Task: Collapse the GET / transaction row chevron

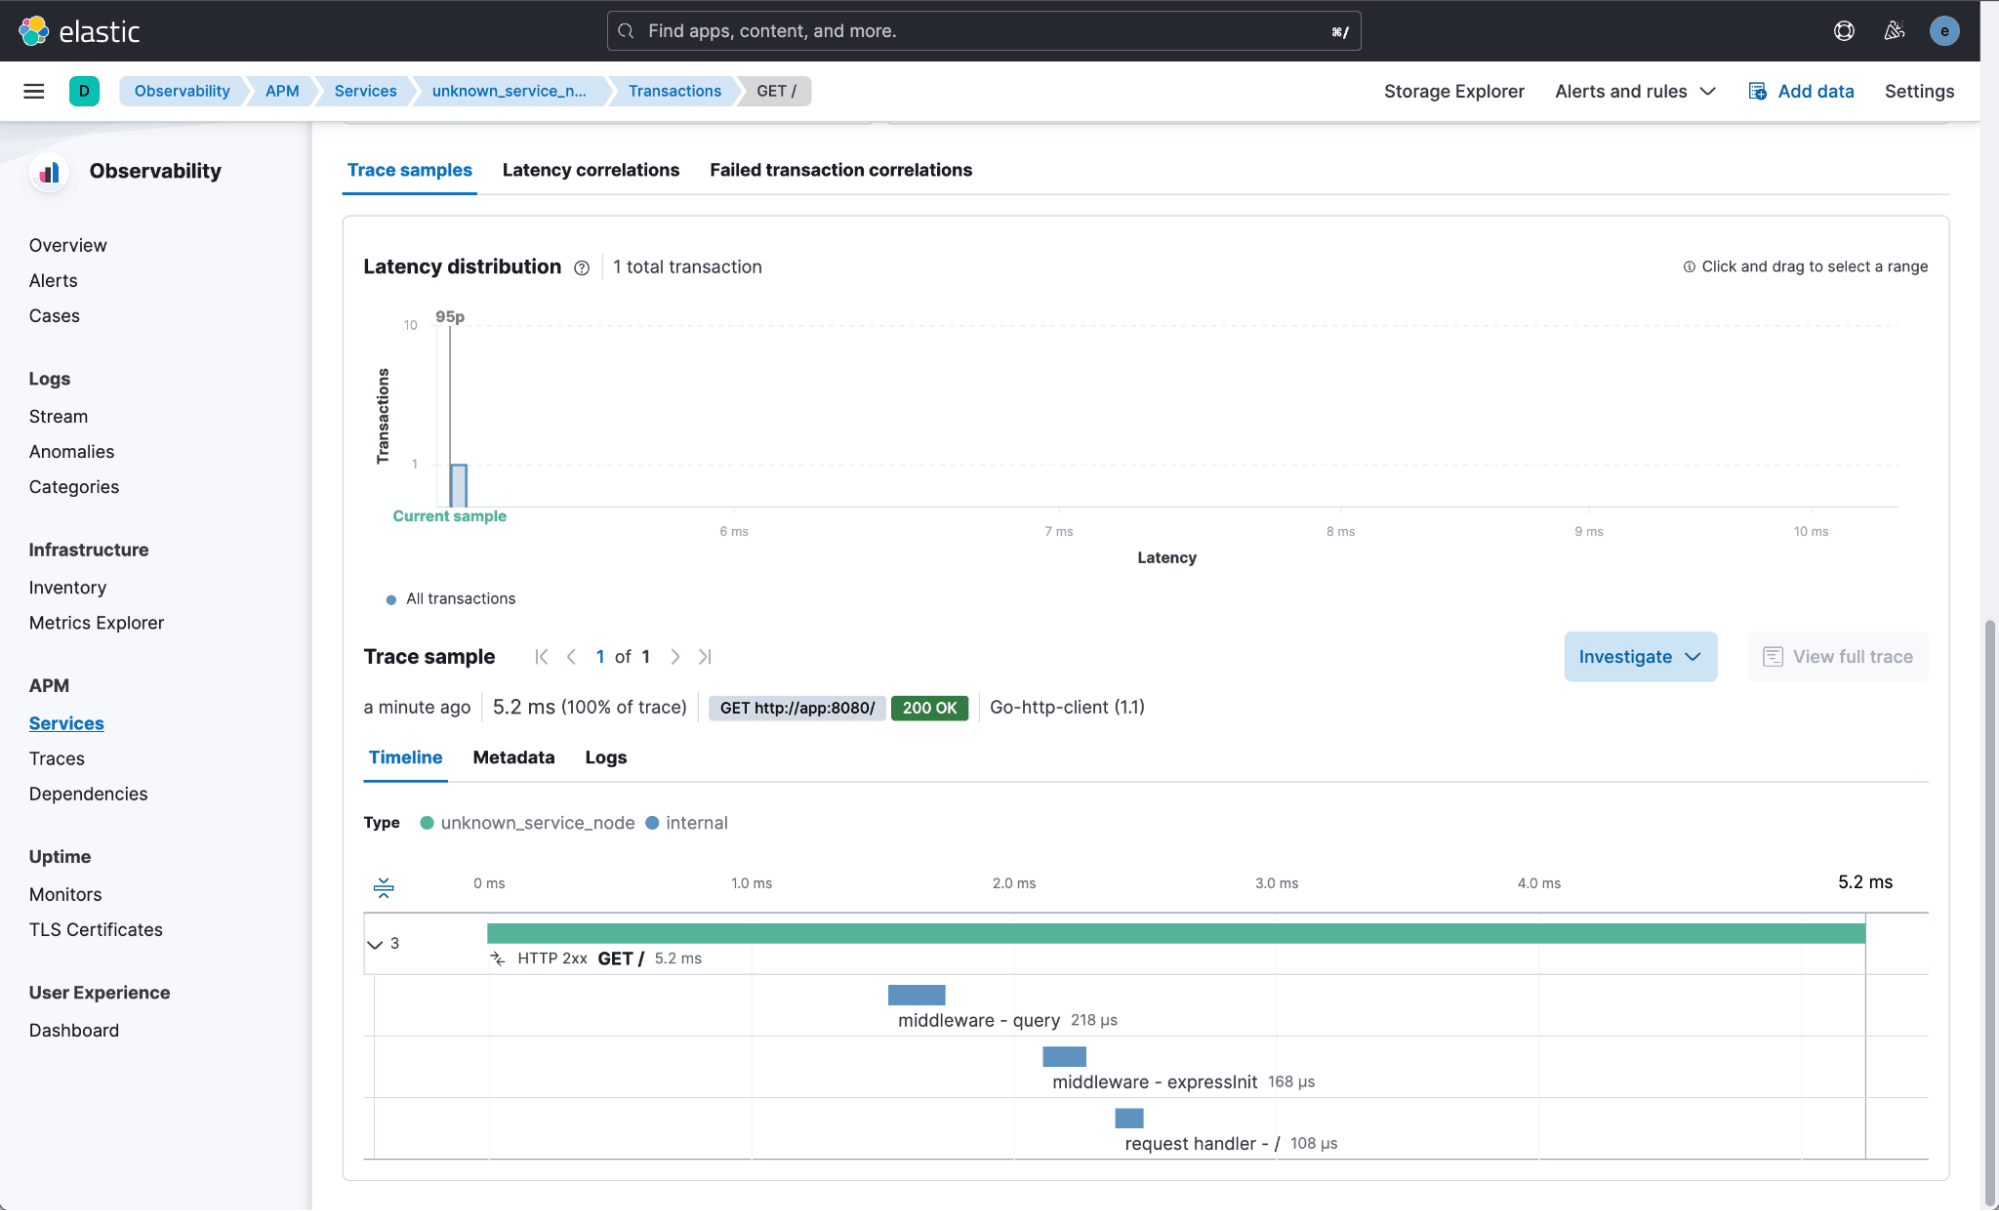Action: point(375,944)
